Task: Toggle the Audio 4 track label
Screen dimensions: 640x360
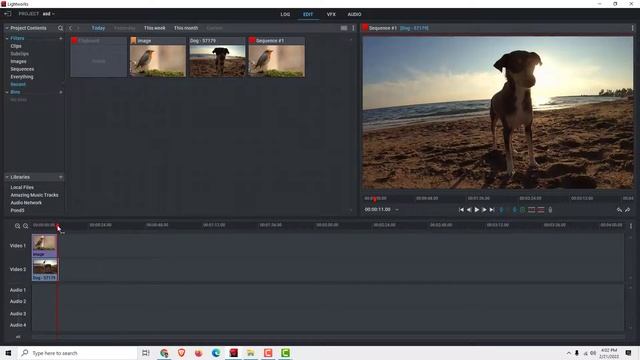Action: pyautogui.click(x=18, y=325)
